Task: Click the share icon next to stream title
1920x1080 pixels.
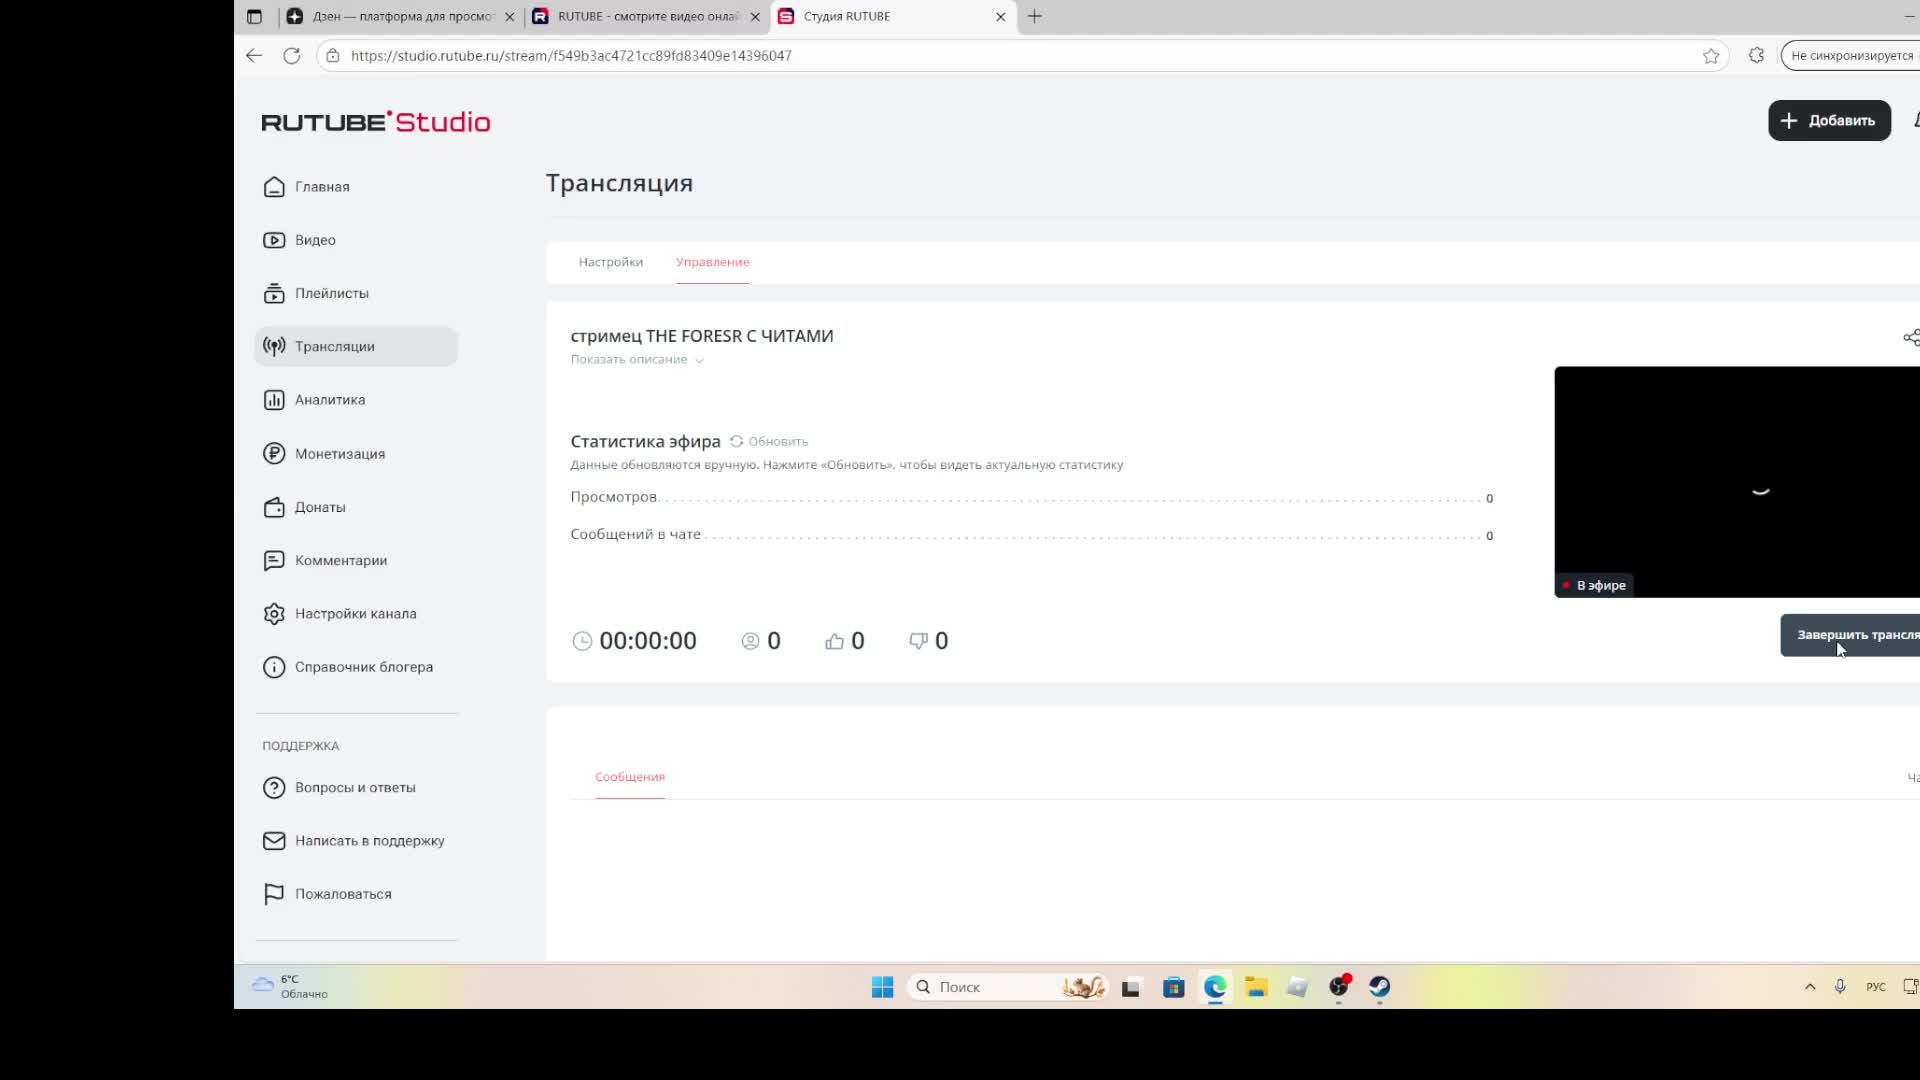Action: point(1910,337)
